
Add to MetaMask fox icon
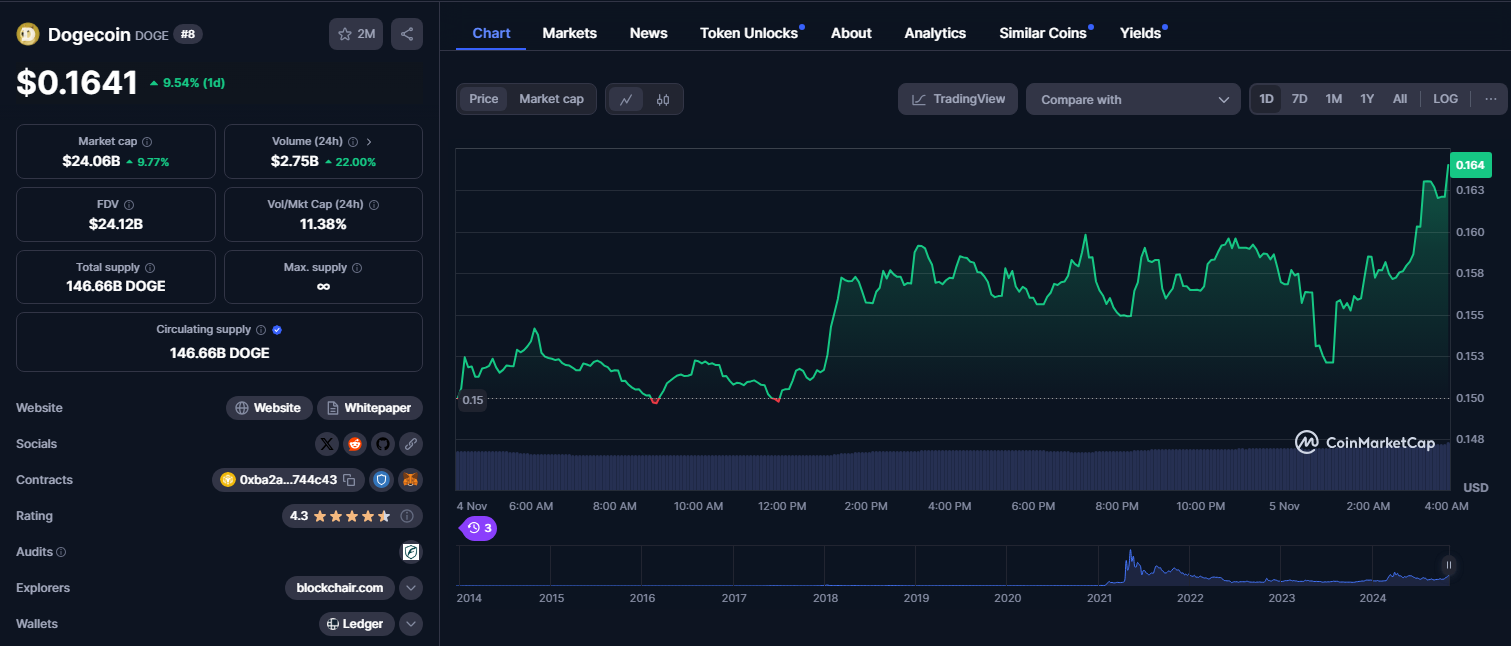(x=410, y=480)
